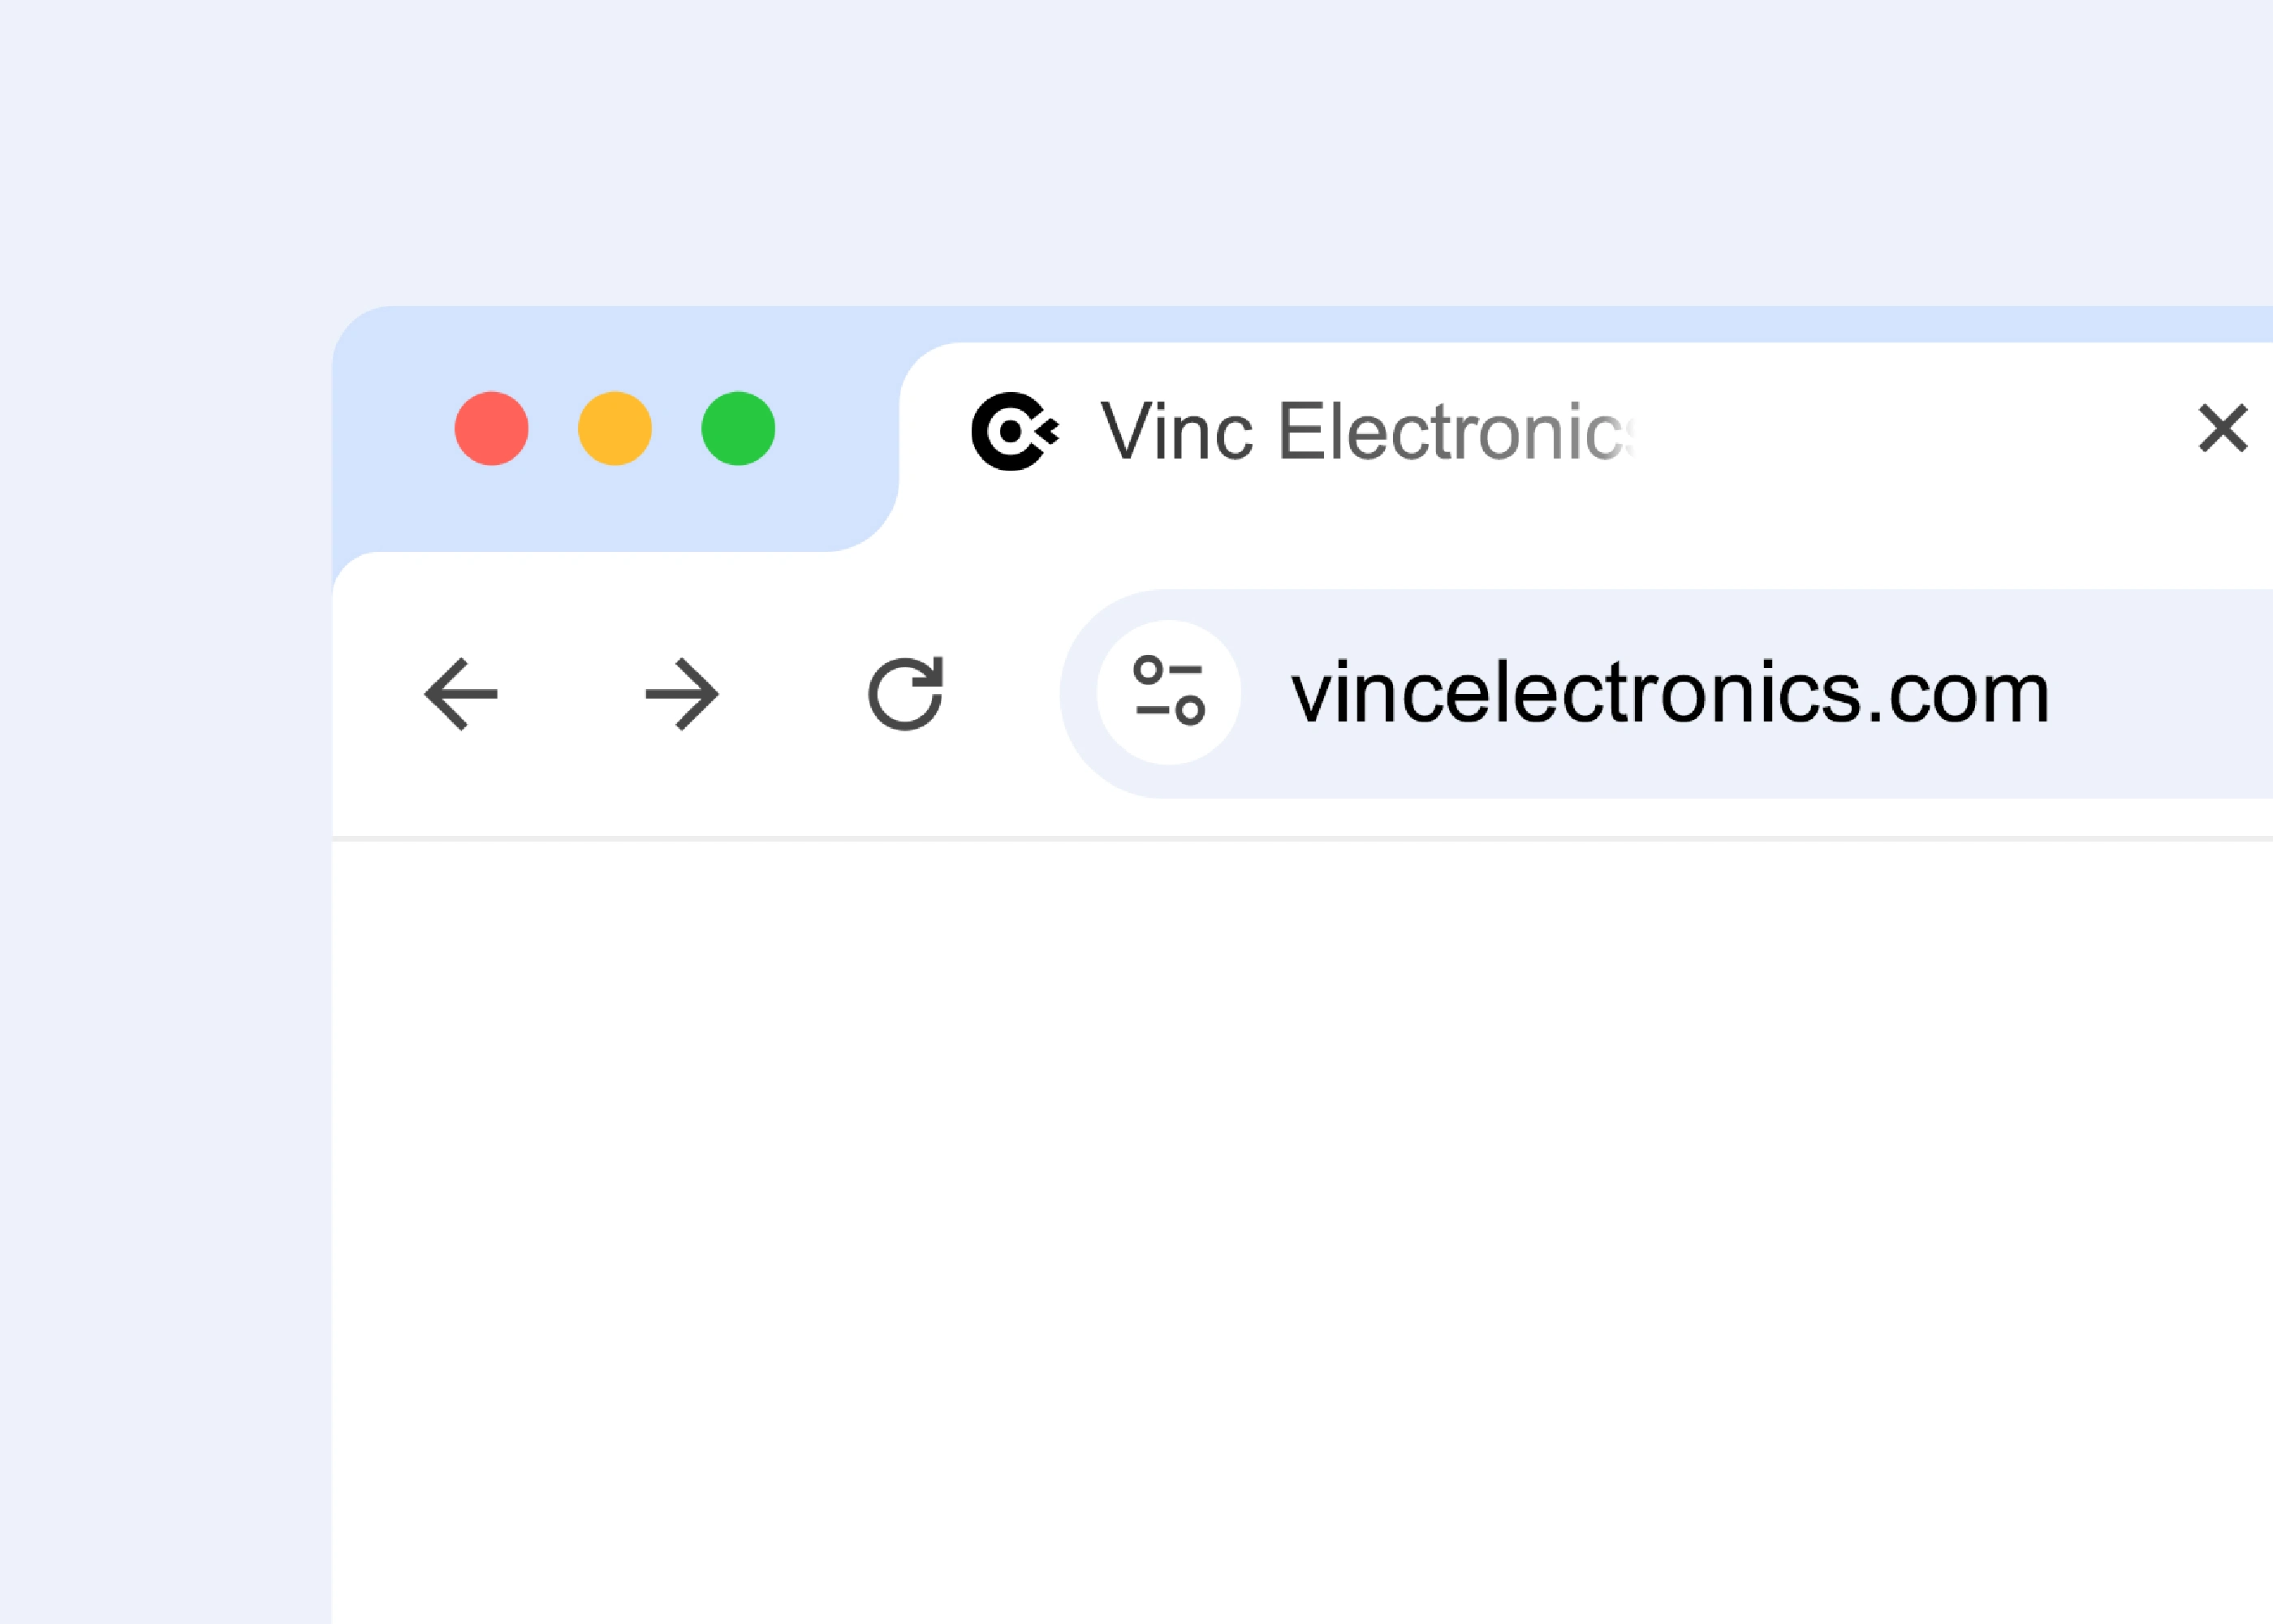This screenshot has width=2273, height=1624.
Task: Click empty tab area between title and X
Action: coord(1900,431)
